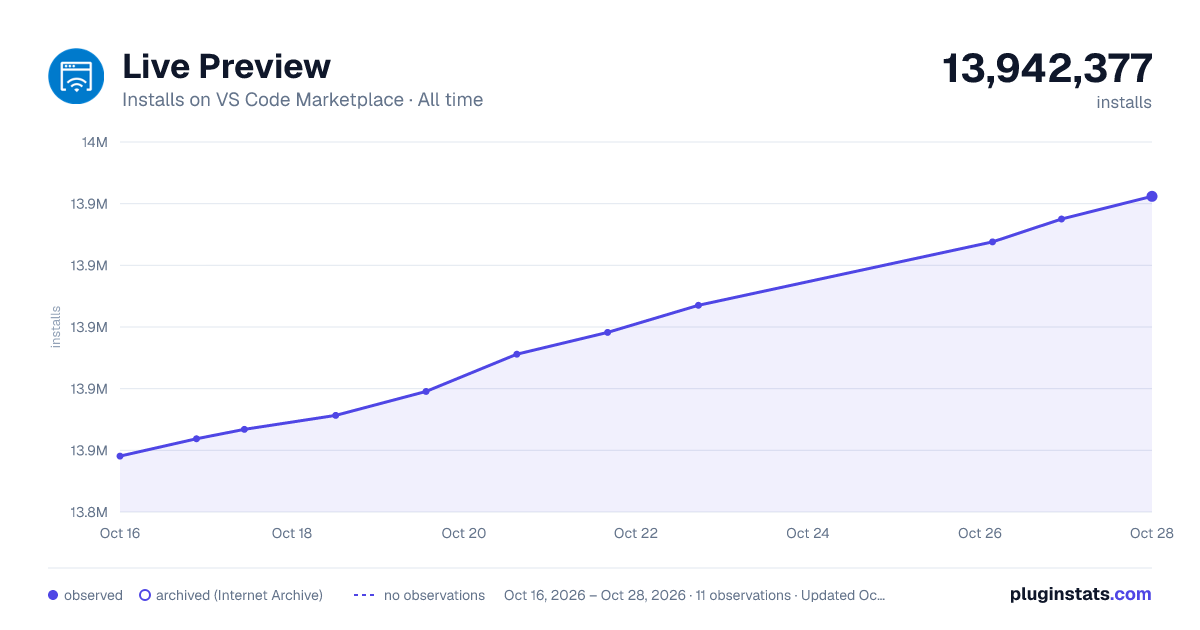Click the vertical "installs" y-axis title
The width and height of the screenshot is (1200, 630).
[56, 327]
